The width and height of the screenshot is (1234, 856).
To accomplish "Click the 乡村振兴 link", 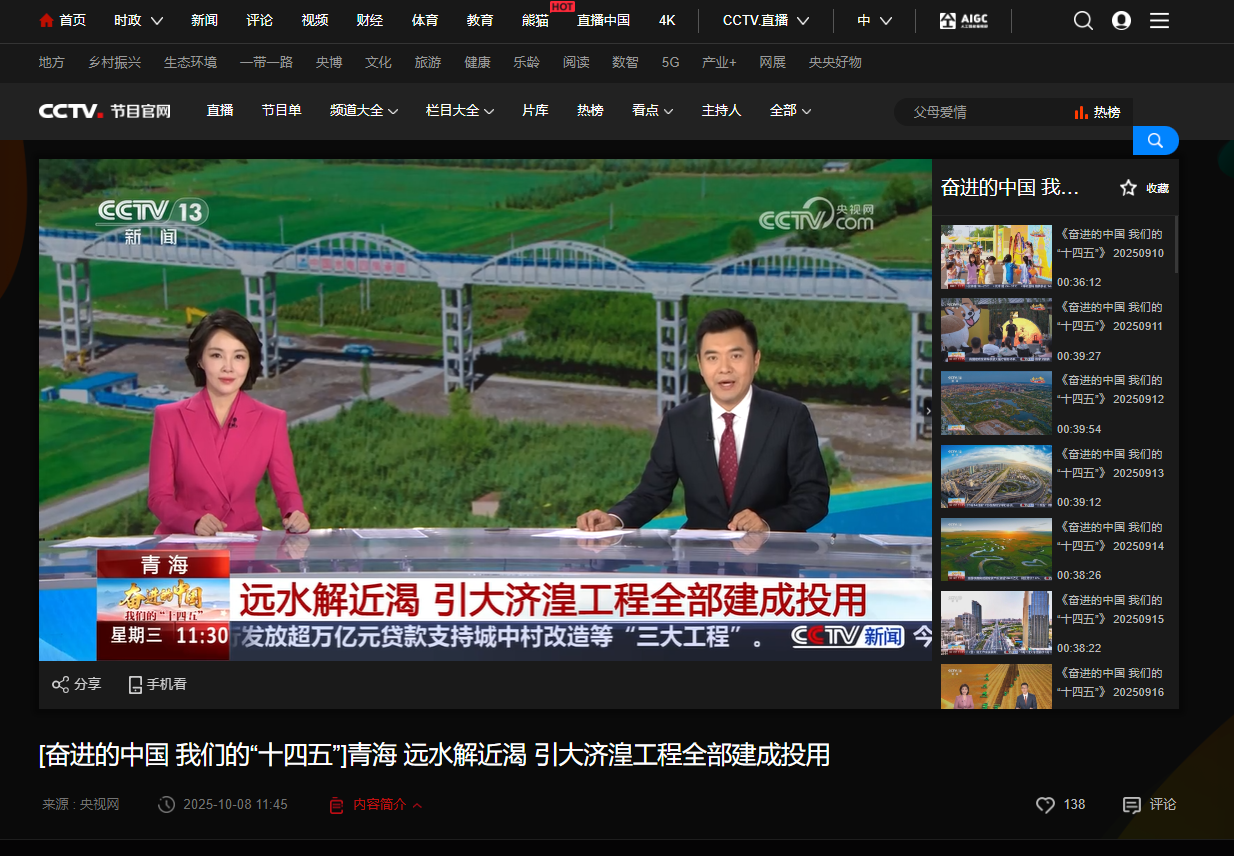I will point(114,62).
